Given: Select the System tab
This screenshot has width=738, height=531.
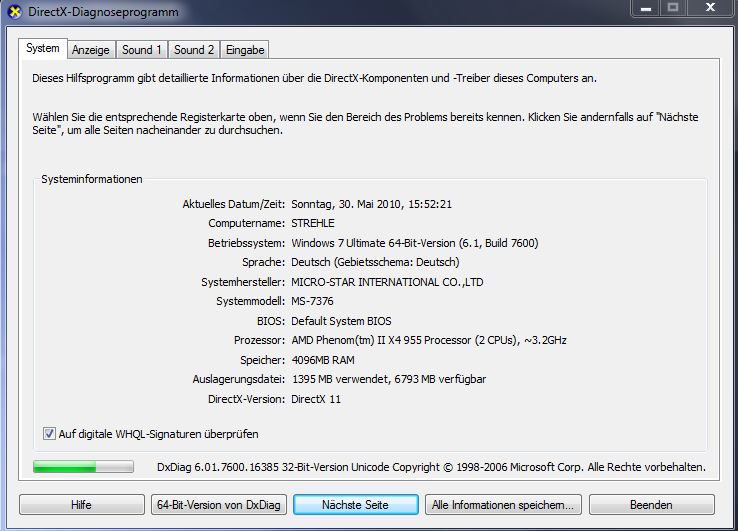Looking at the screenshot, I should [43, 48].
